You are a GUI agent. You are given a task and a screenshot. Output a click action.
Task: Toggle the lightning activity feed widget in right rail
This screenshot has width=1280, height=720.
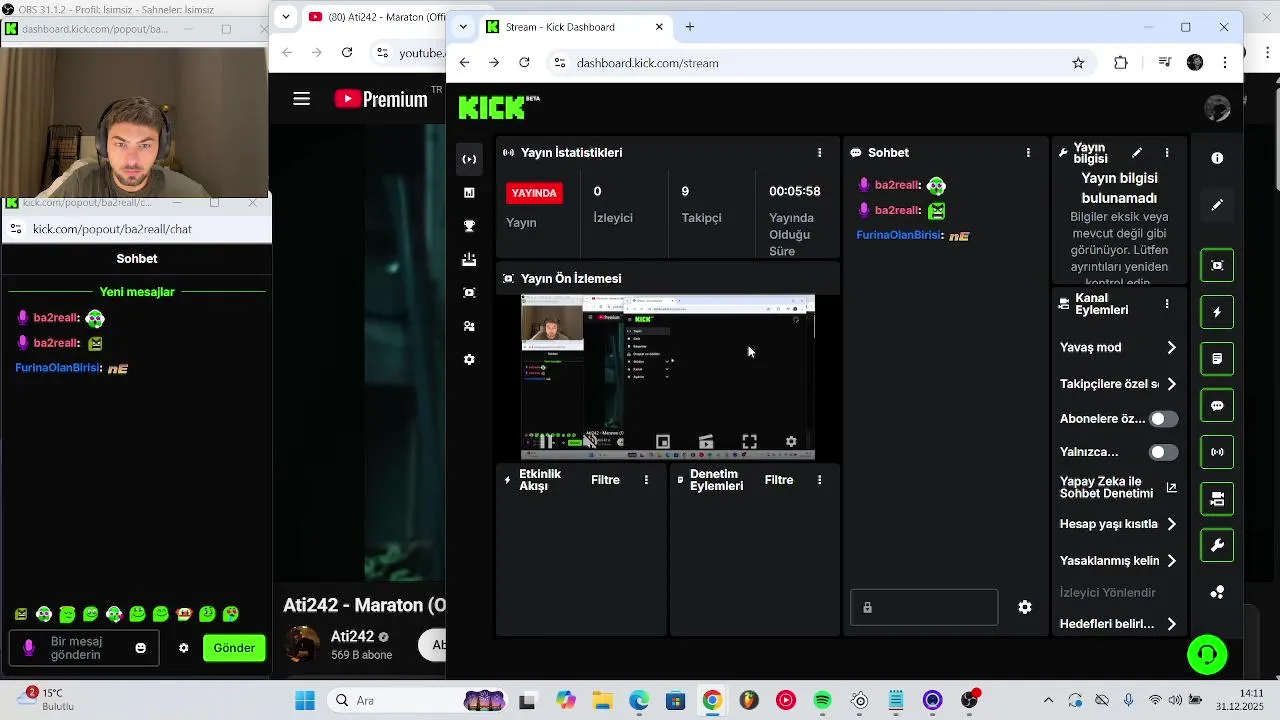pyautogui.click(x=1217, y=312)
